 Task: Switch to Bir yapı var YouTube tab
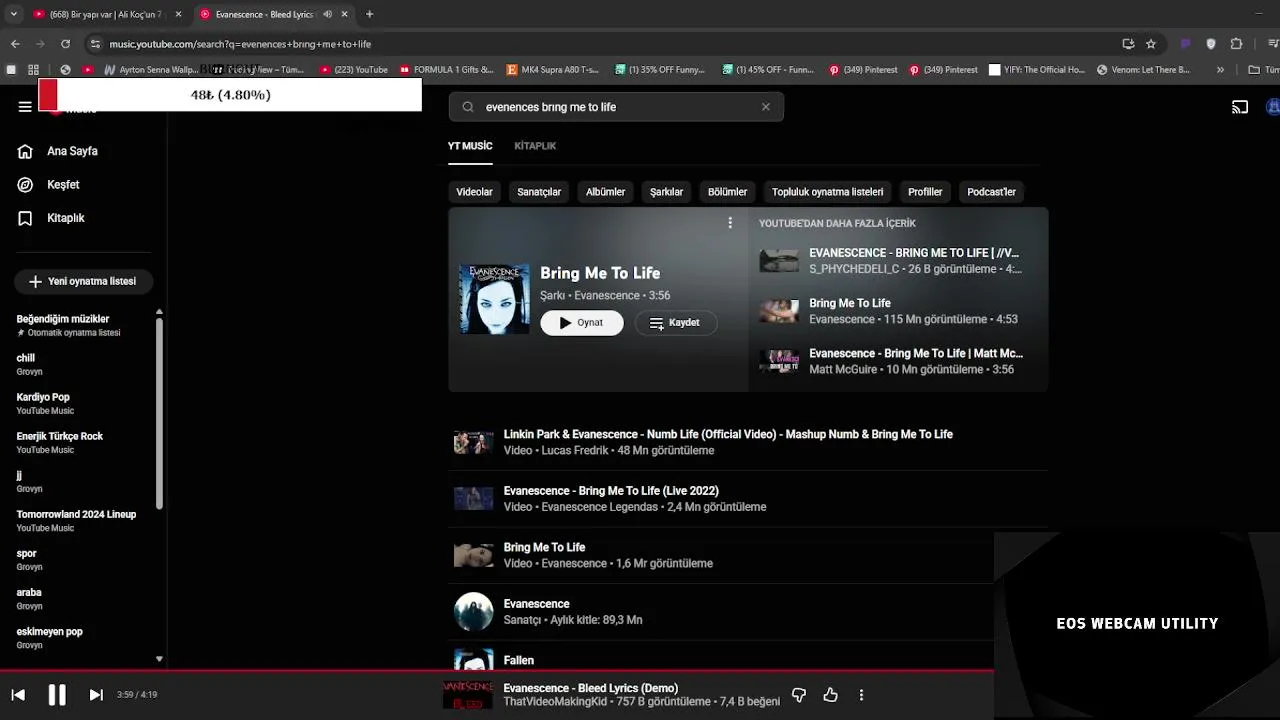click(106, 14)
